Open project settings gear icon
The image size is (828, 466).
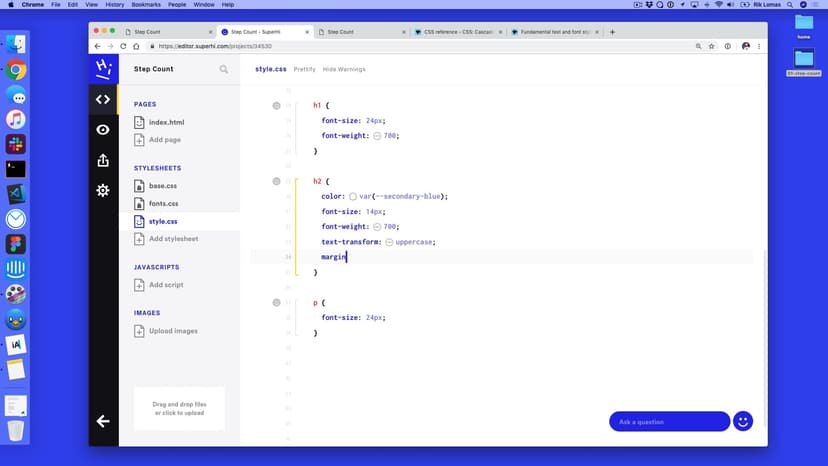point(102,190)
